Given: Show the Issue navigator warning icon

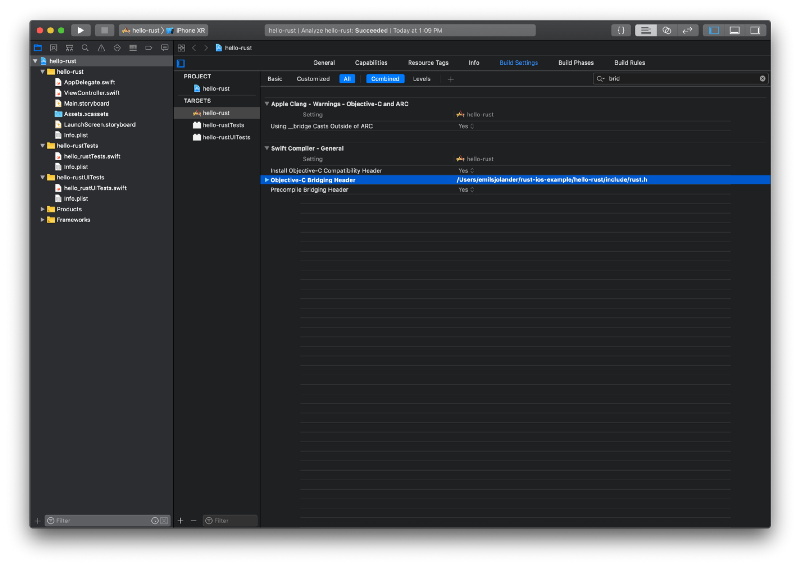Looking at the screenshot, I should click(101, 48).
